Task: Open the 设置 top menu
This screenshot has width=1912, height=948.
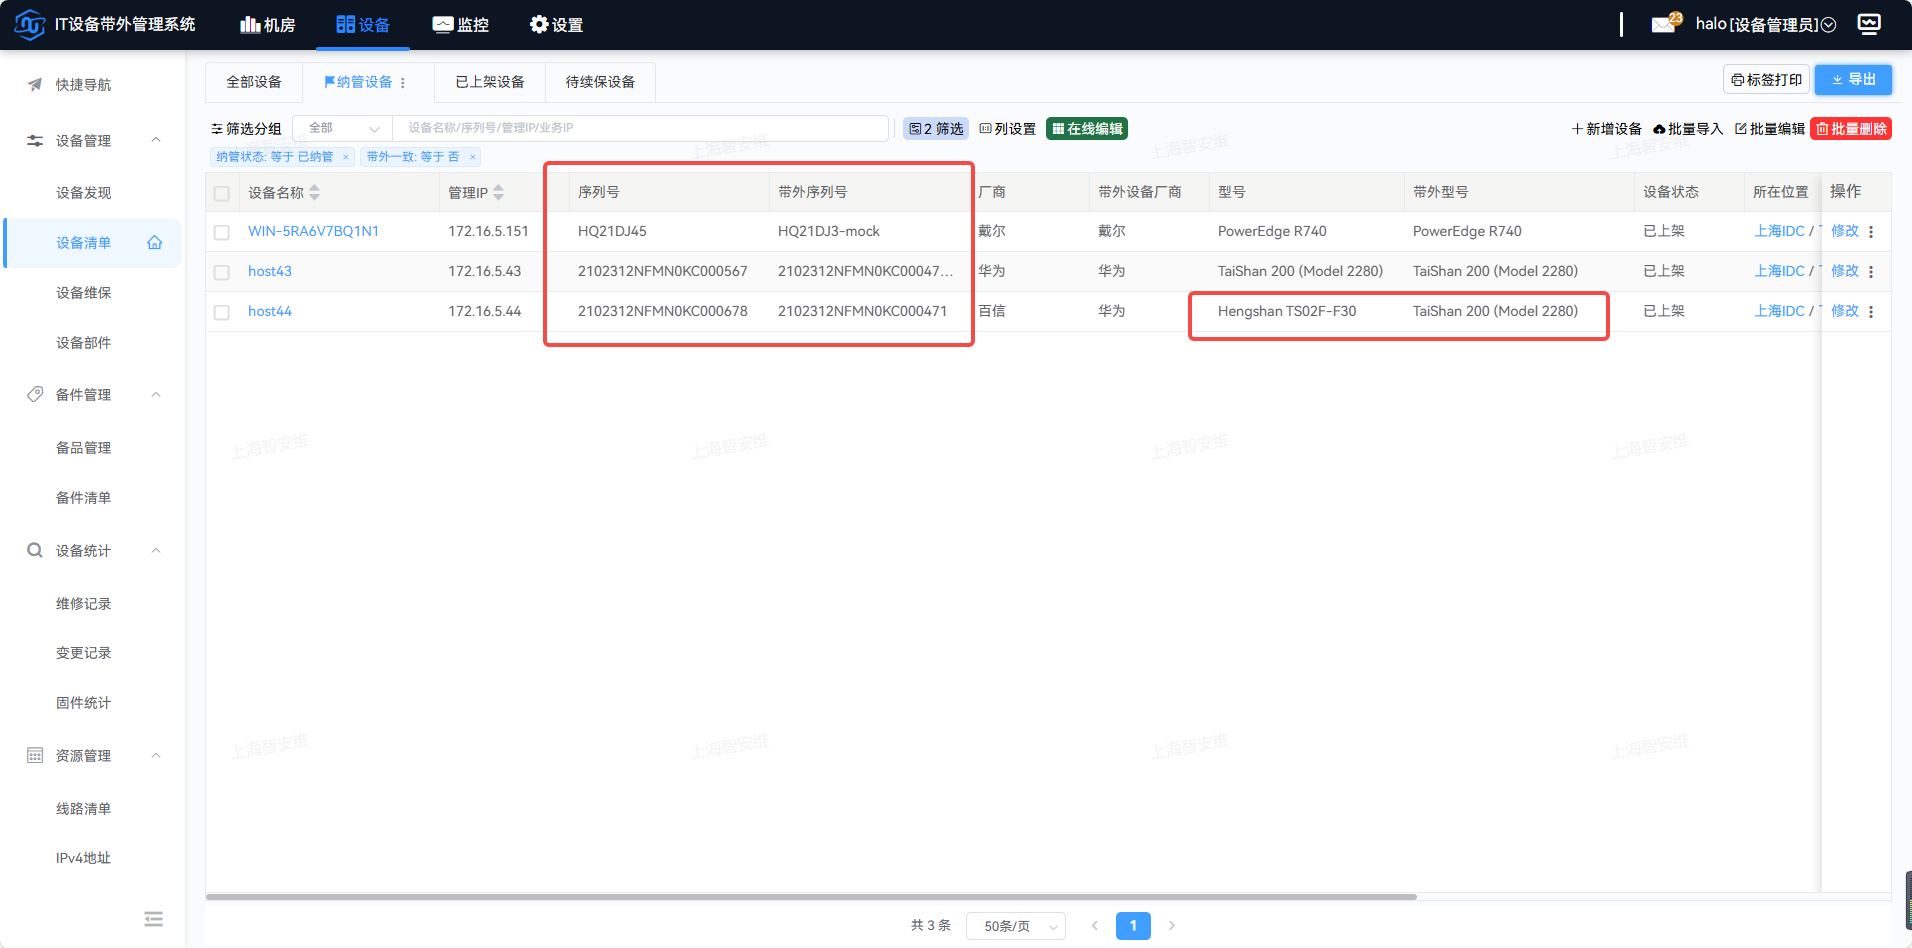Action: click(556, 25)
